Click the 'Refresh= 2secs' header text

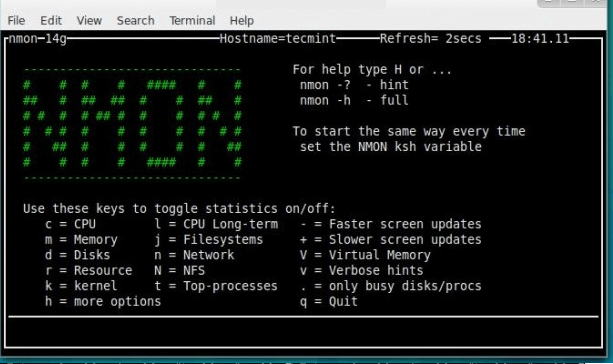pos(430,39)
